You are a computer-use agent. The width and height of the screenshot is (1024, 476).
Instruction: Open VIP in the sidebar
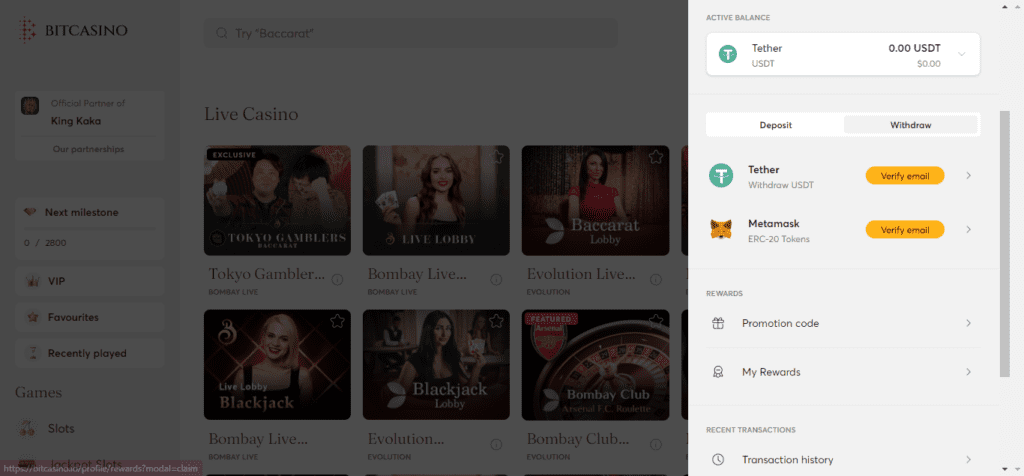pos(89,281)
